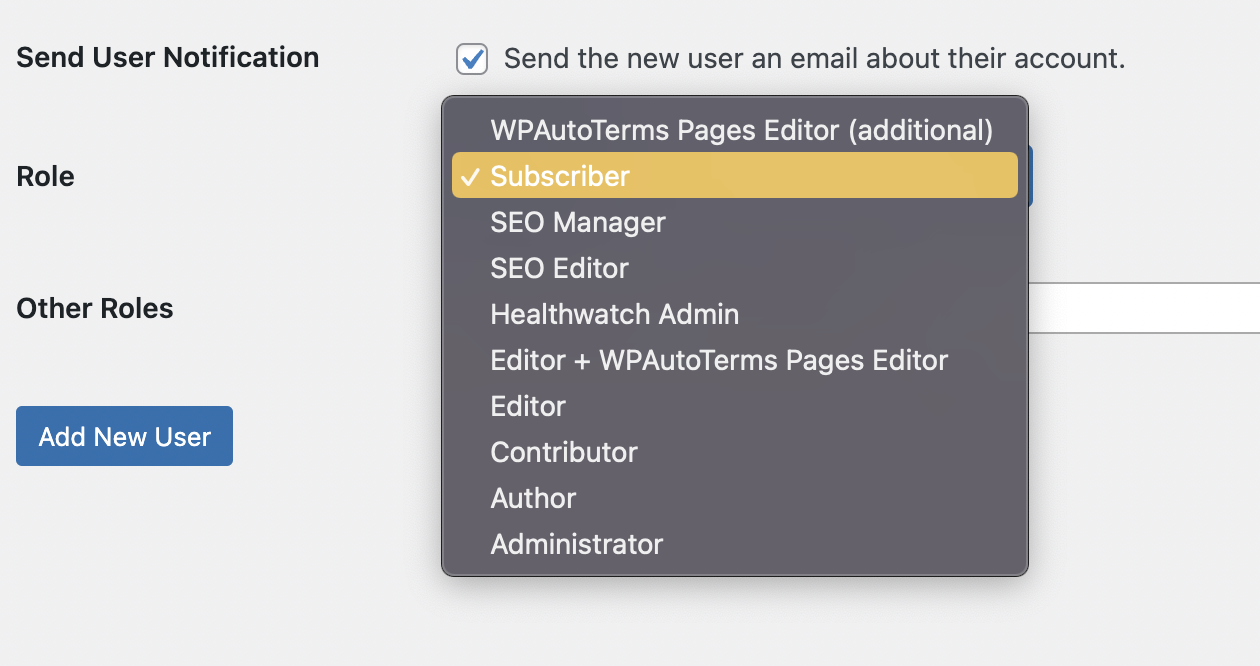
Task: Choose the plain Editor role
Action: 528,406
